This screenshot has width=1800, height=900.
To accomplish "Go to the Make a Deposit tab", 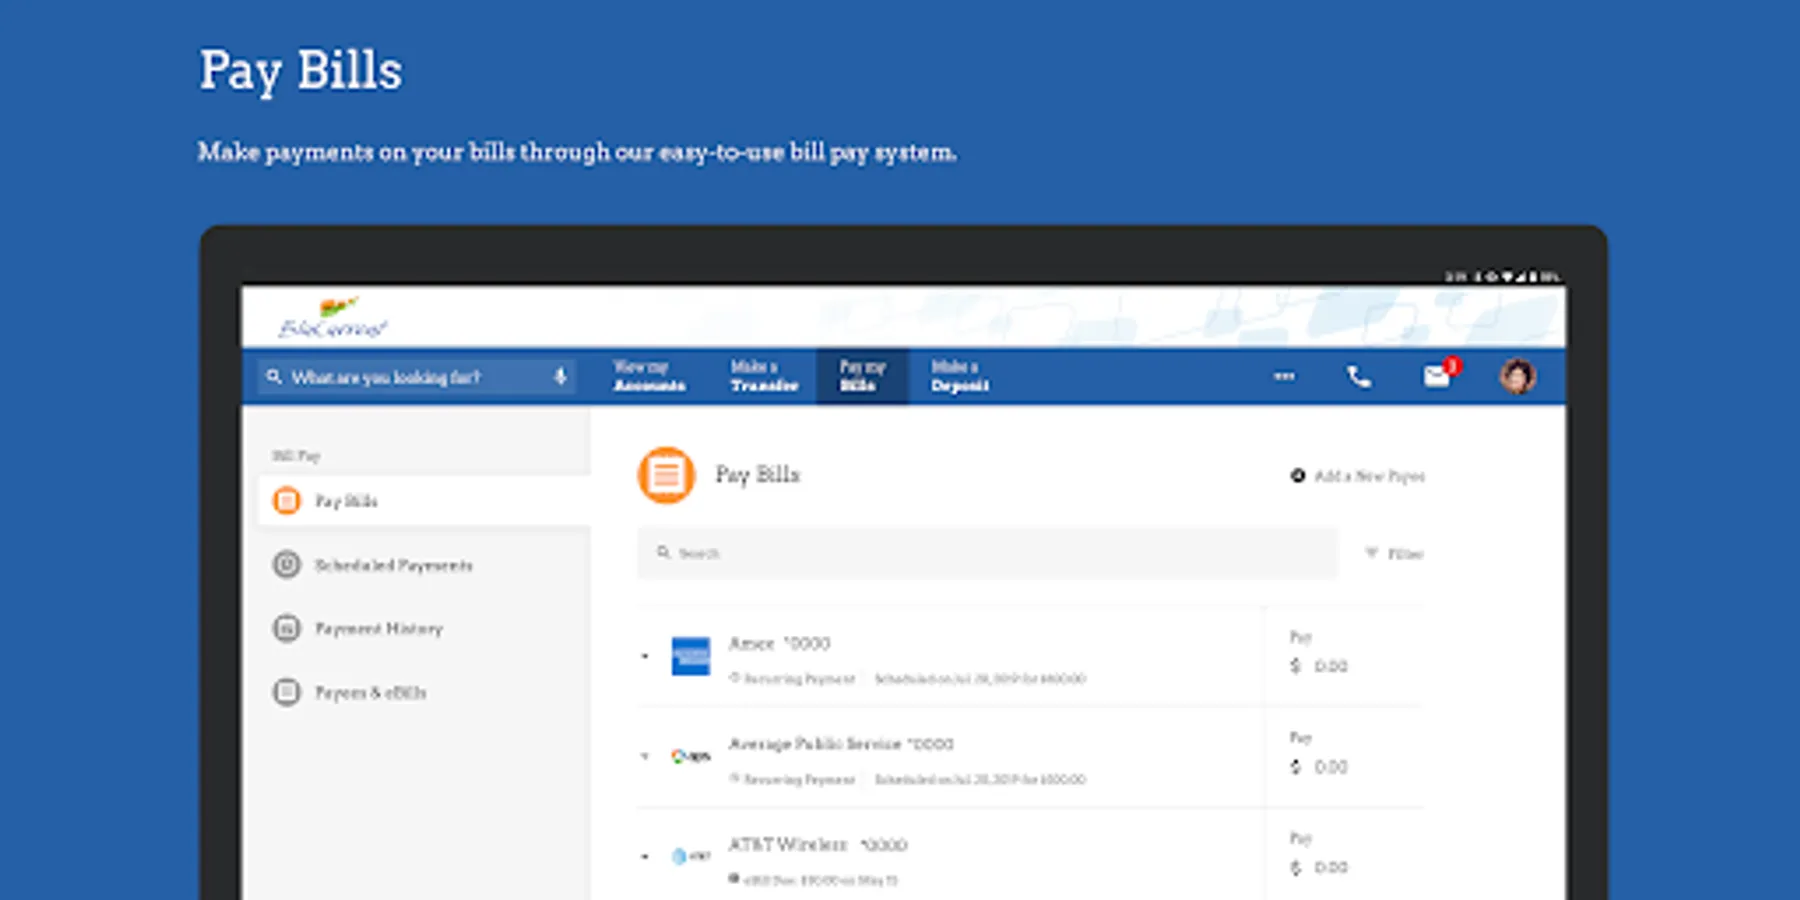I will pos(960,376).
